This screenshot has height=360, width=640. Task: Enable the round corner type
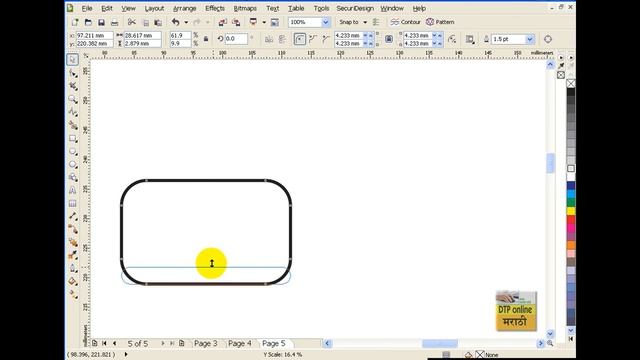pyautogui.click(x=300, y=39)
